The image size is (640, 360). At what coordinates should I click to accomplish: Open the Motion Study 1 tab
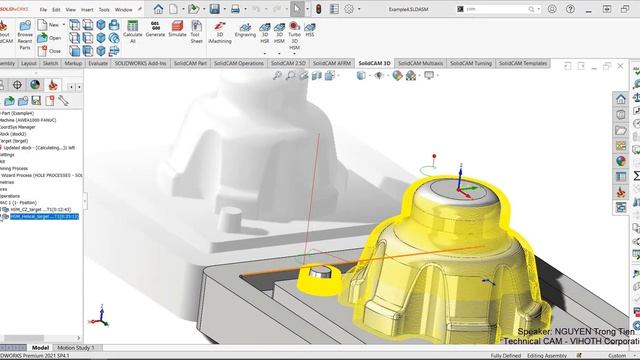(x=76, y=348)
